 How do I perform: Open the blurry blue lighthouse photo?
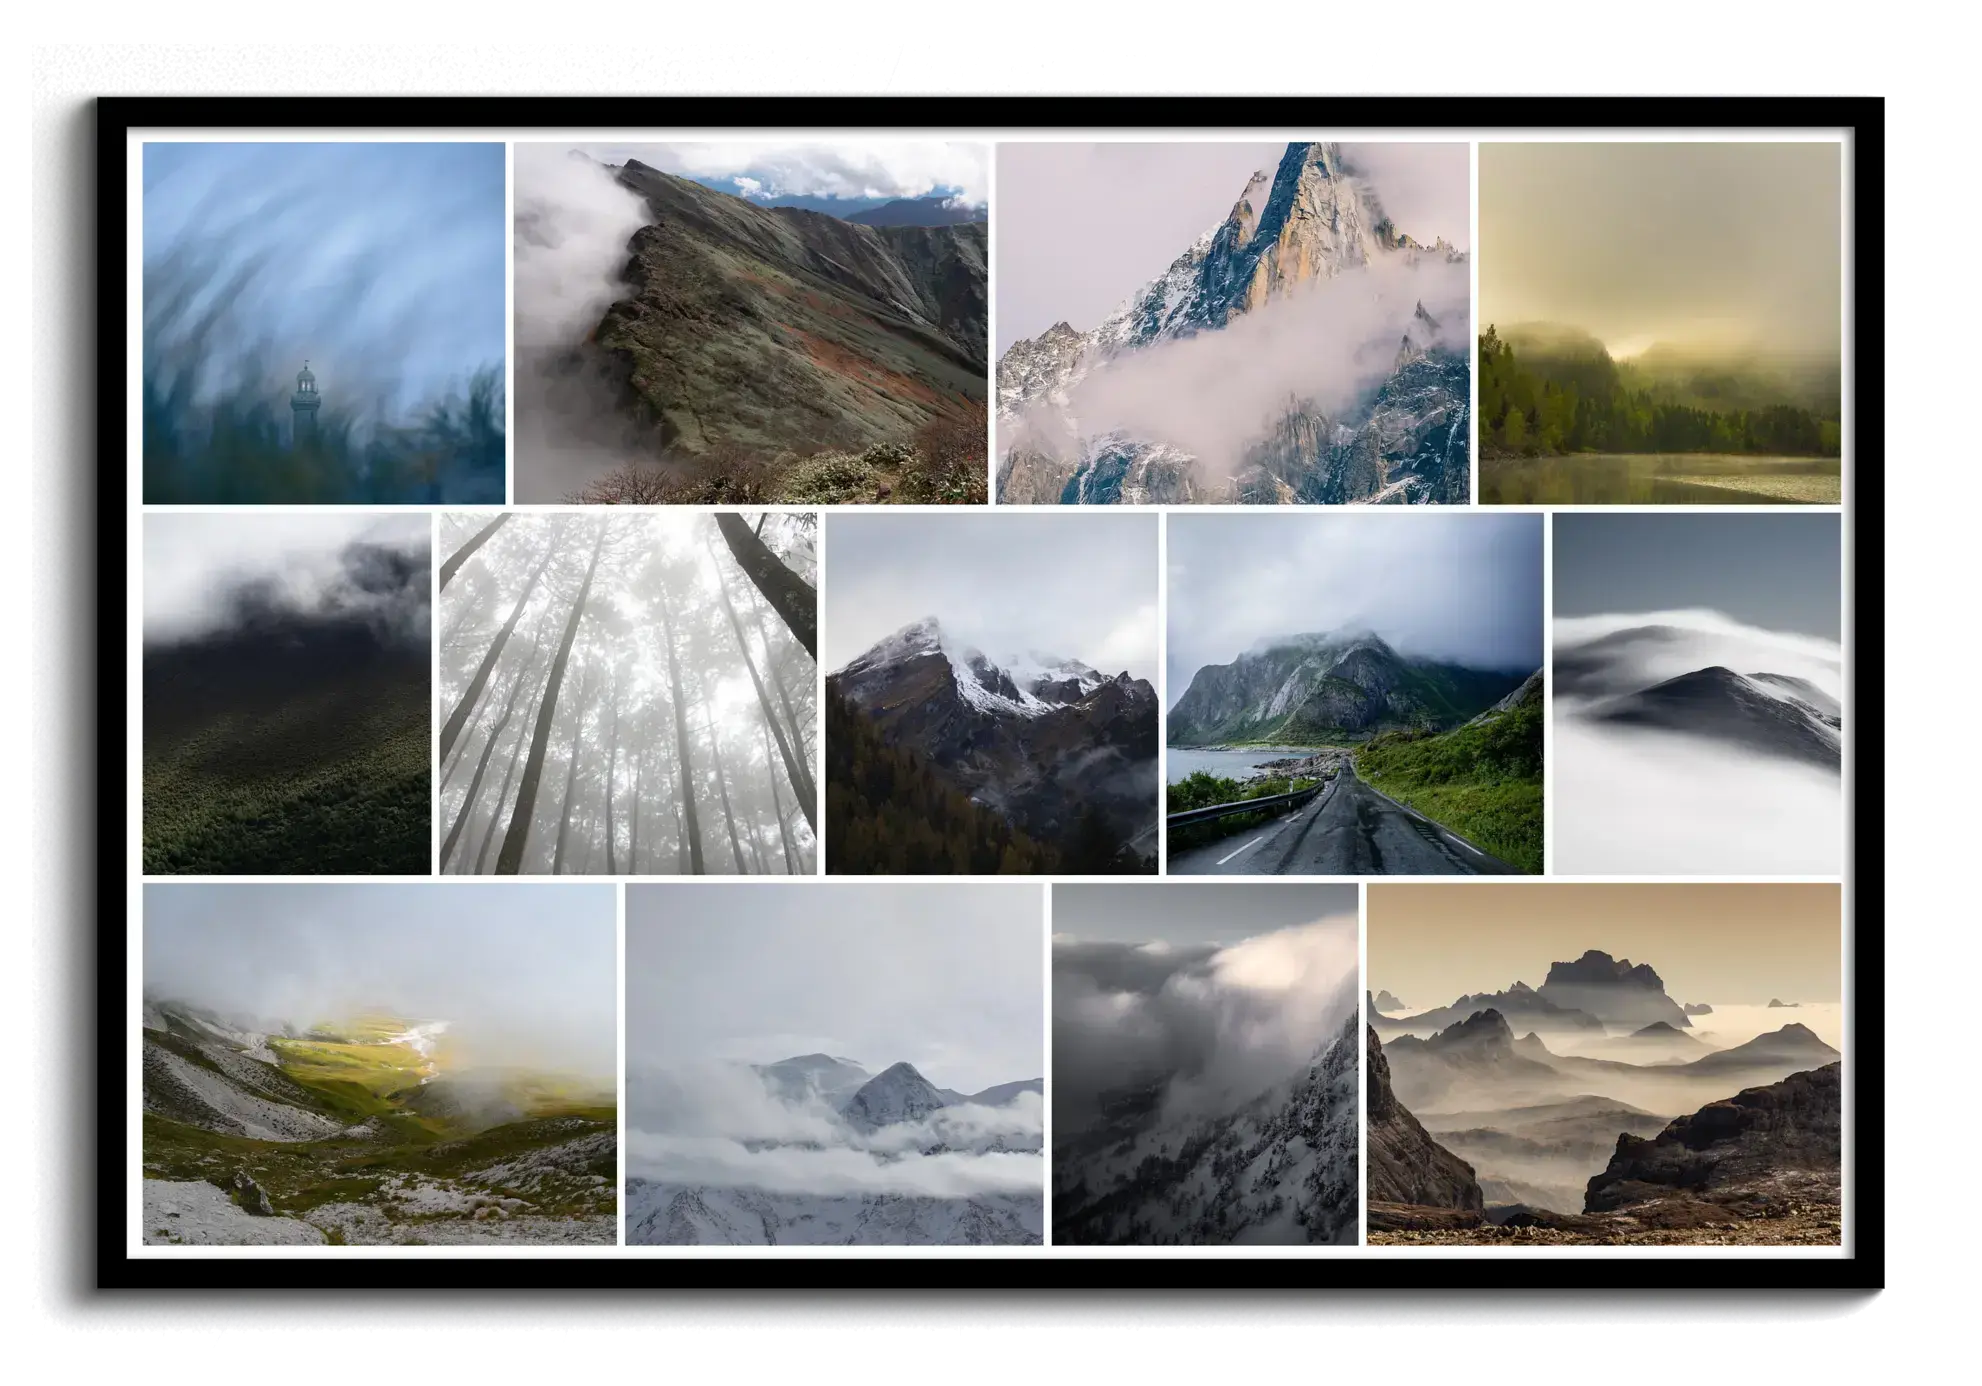coord(323,322)
